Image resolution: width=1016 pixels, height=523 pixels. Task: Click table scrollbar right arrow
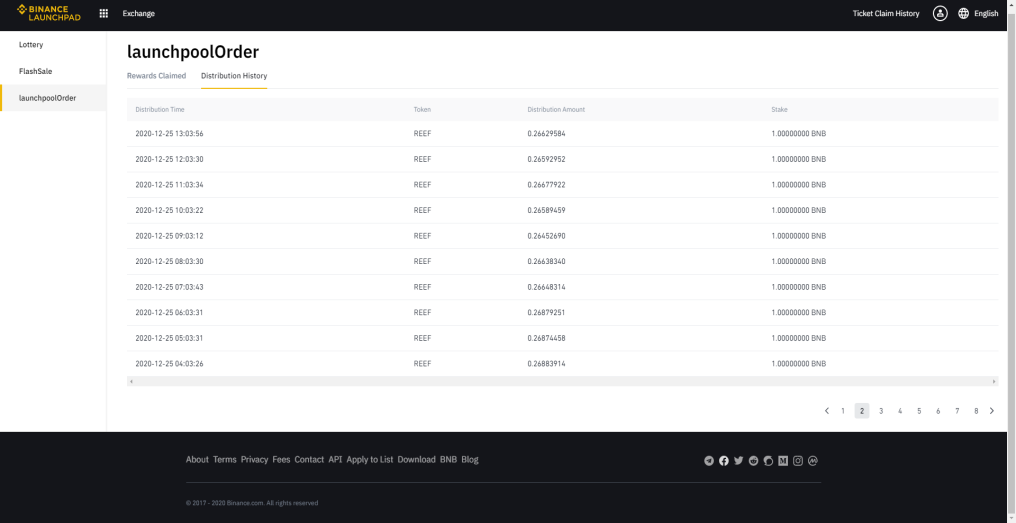[995, 382]
